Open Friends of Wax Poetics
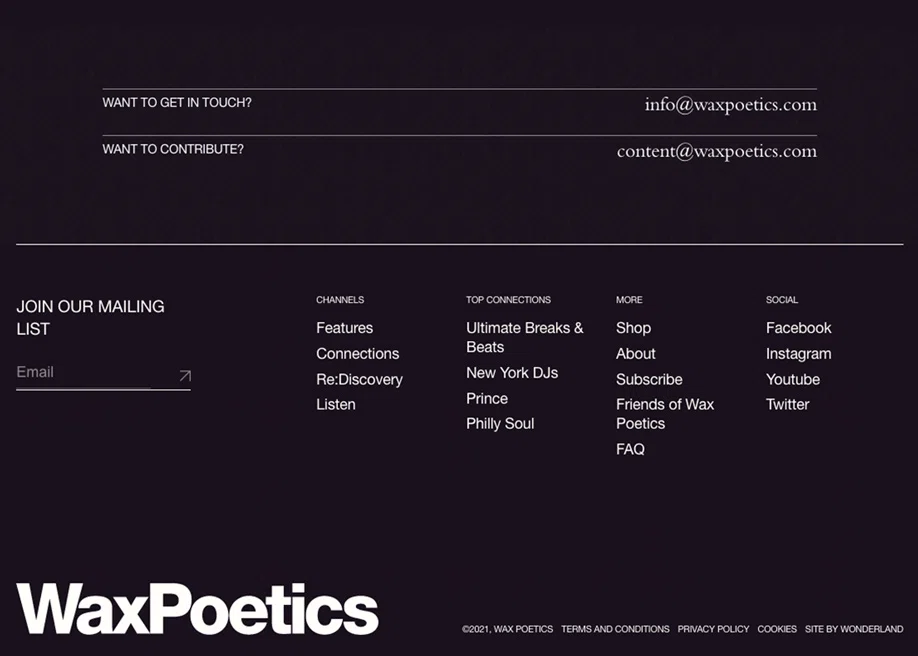 tap(664, 414)
